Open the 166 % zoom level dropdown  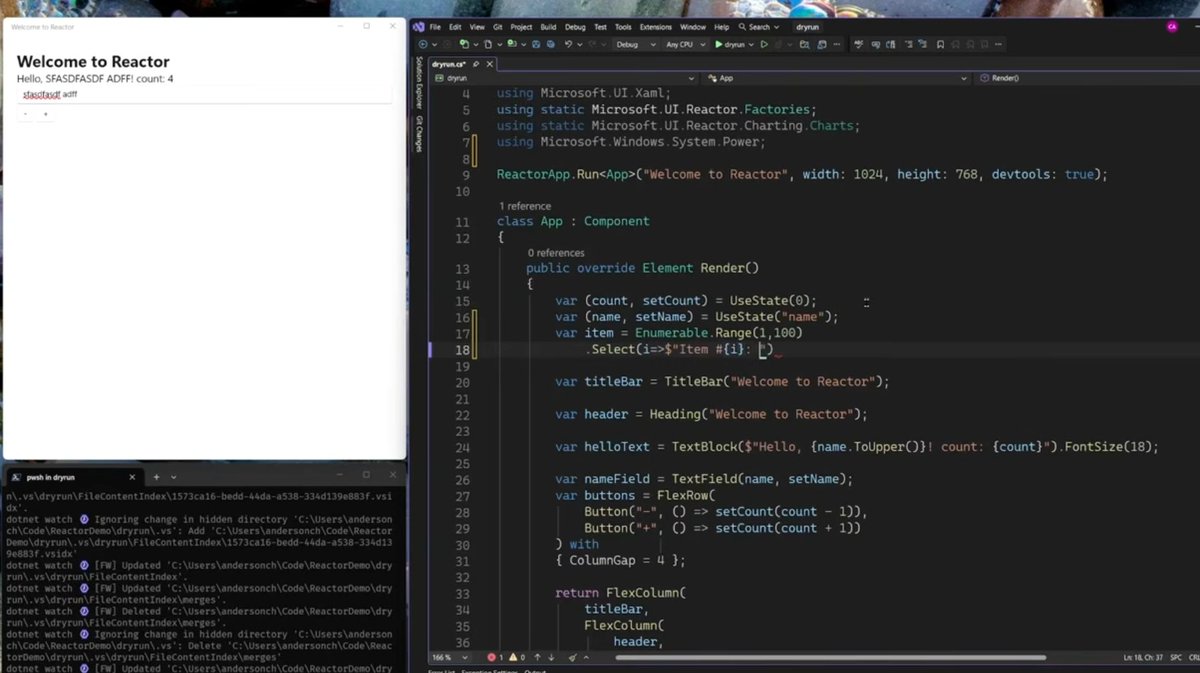[x=450, y=657]
